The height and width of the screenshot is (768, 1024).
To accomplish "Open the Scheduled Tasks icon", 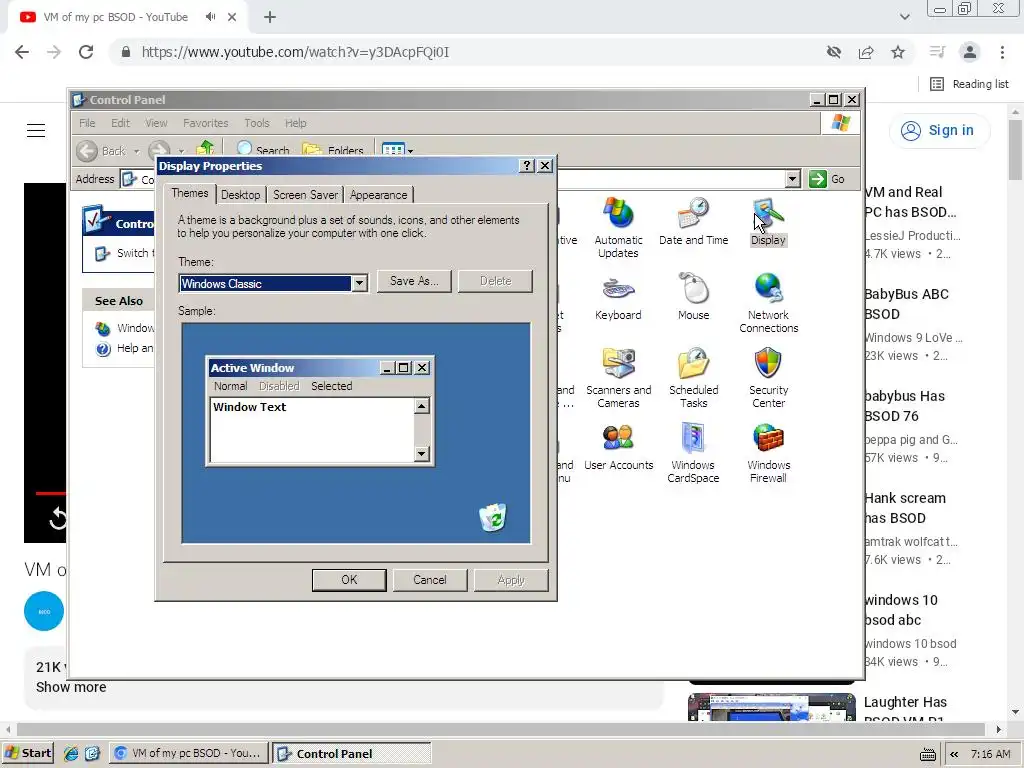I will 694,378.
